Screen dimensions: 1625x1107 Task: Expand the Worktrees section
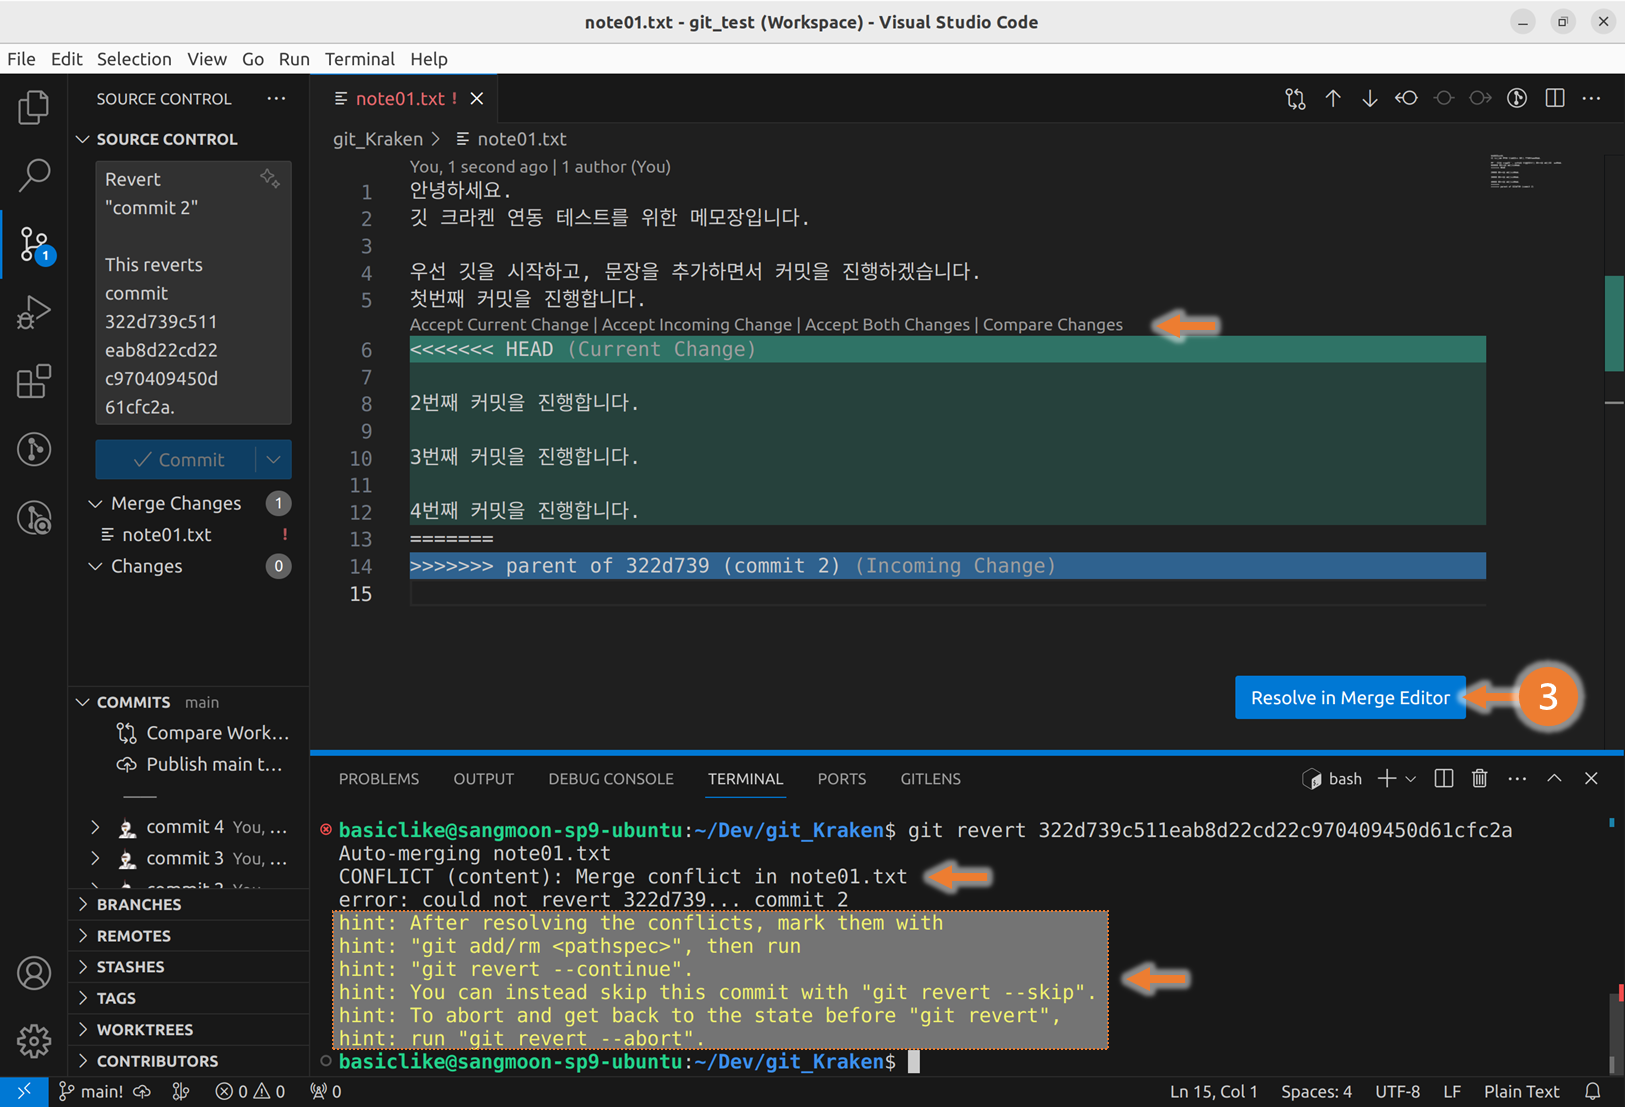click(x=83, y=1030)
